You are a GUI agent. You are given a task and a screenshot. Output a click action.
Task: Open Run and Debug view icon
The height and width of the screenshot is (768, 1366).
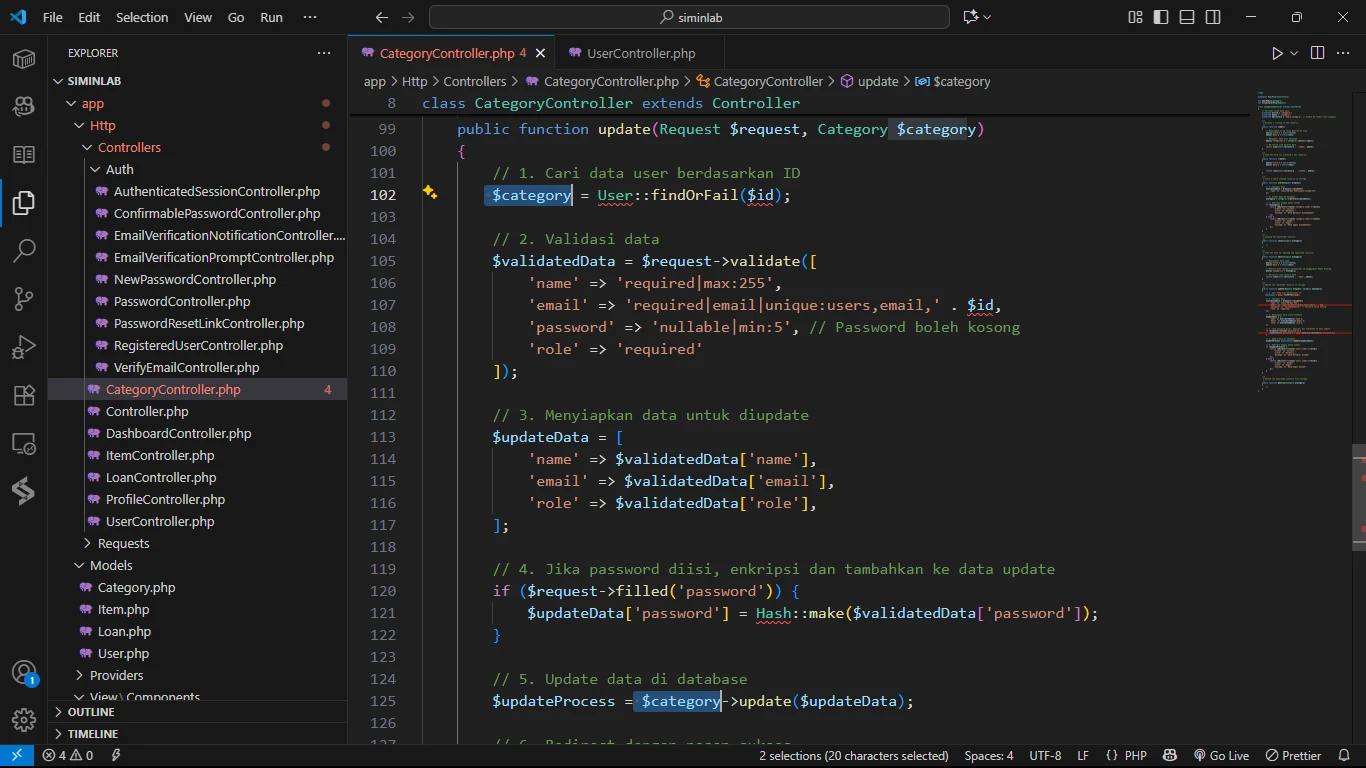coord(24,346)
